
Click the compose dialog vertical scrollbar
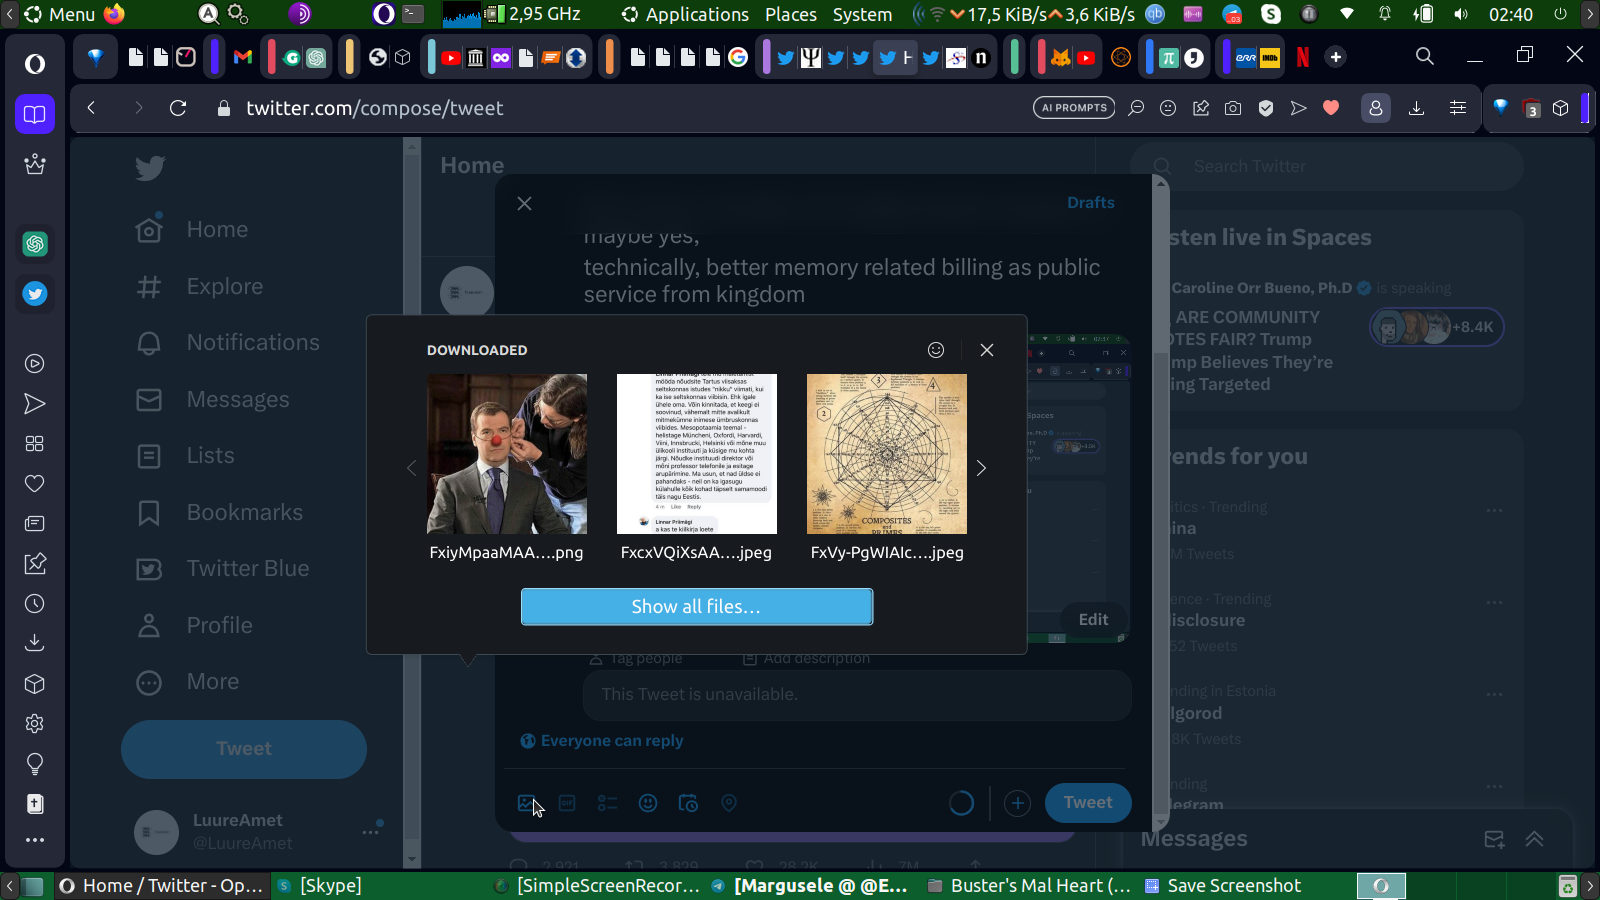point(1161,504)
